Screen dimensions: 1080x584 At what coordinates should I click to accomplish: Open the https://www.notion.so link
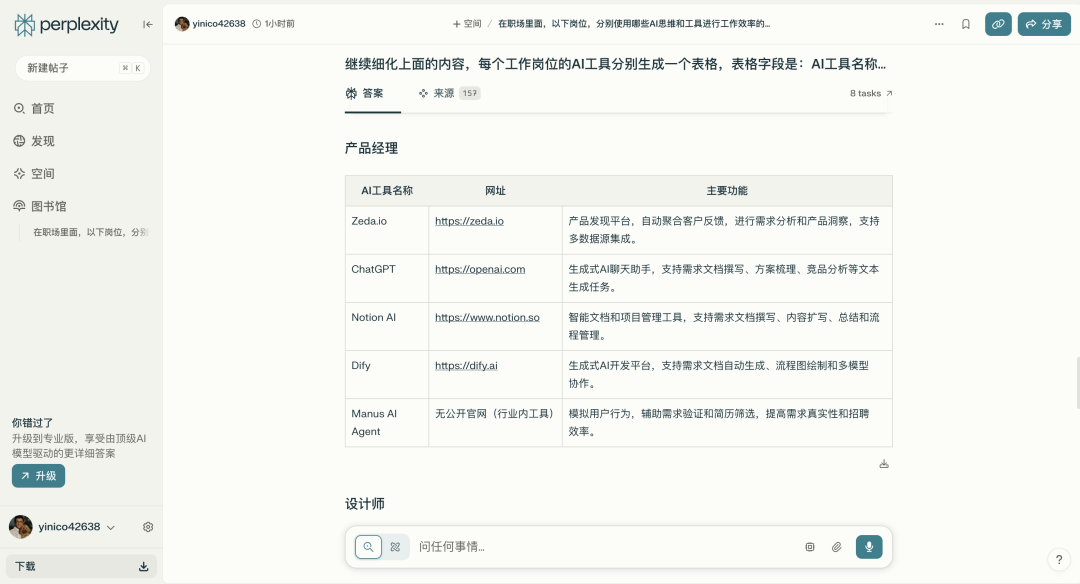(x=487, y=317)
